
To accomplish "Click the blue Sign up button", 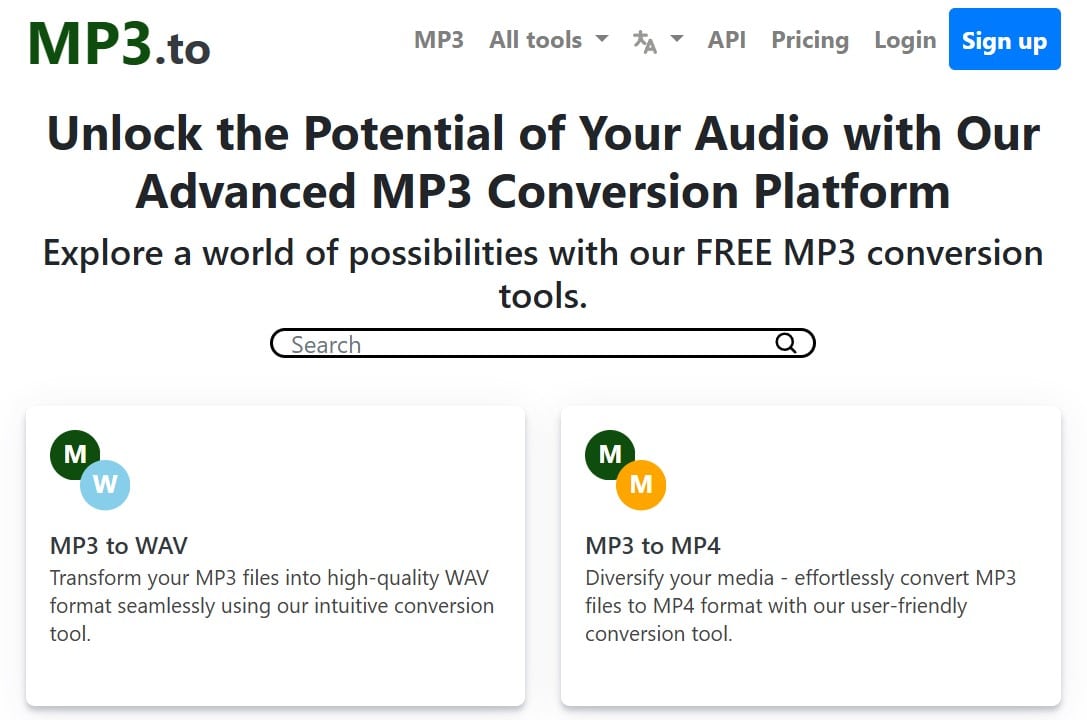I will [x=1005, y=39].
